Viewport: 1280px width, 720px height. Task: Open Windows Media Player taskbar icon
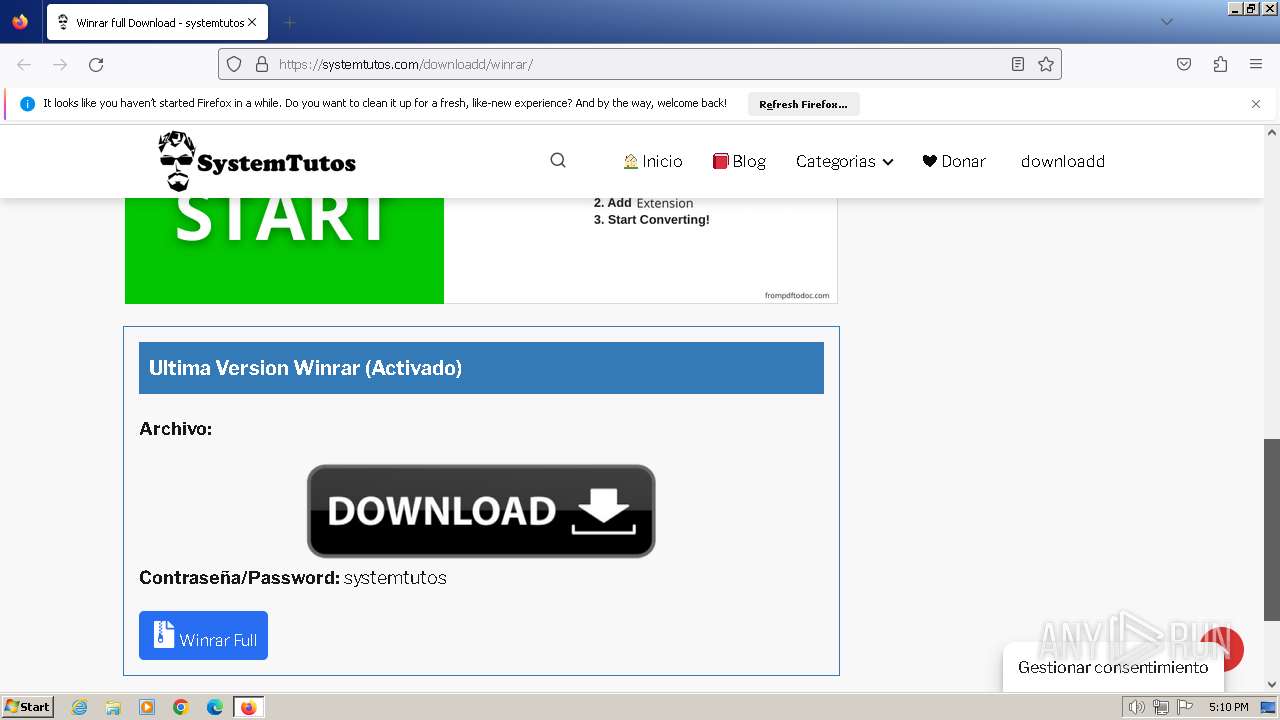point(147,707)
